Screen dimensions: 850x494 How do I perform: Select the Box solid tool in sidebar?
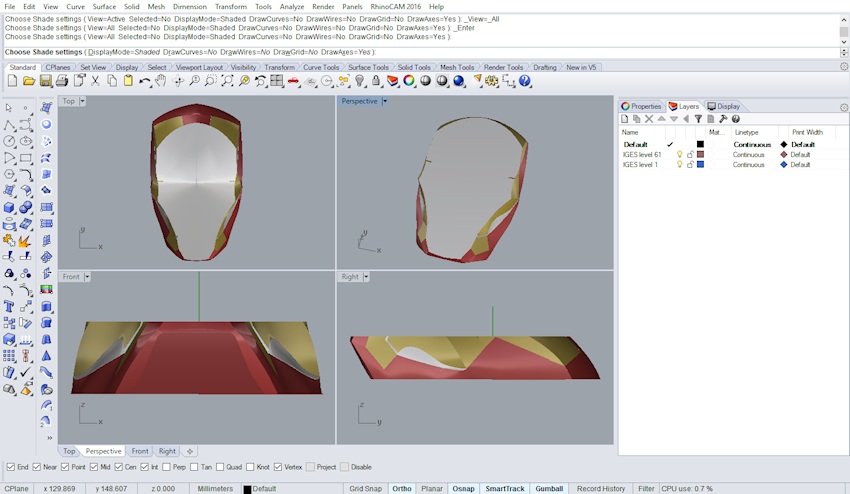coord(9,208)
